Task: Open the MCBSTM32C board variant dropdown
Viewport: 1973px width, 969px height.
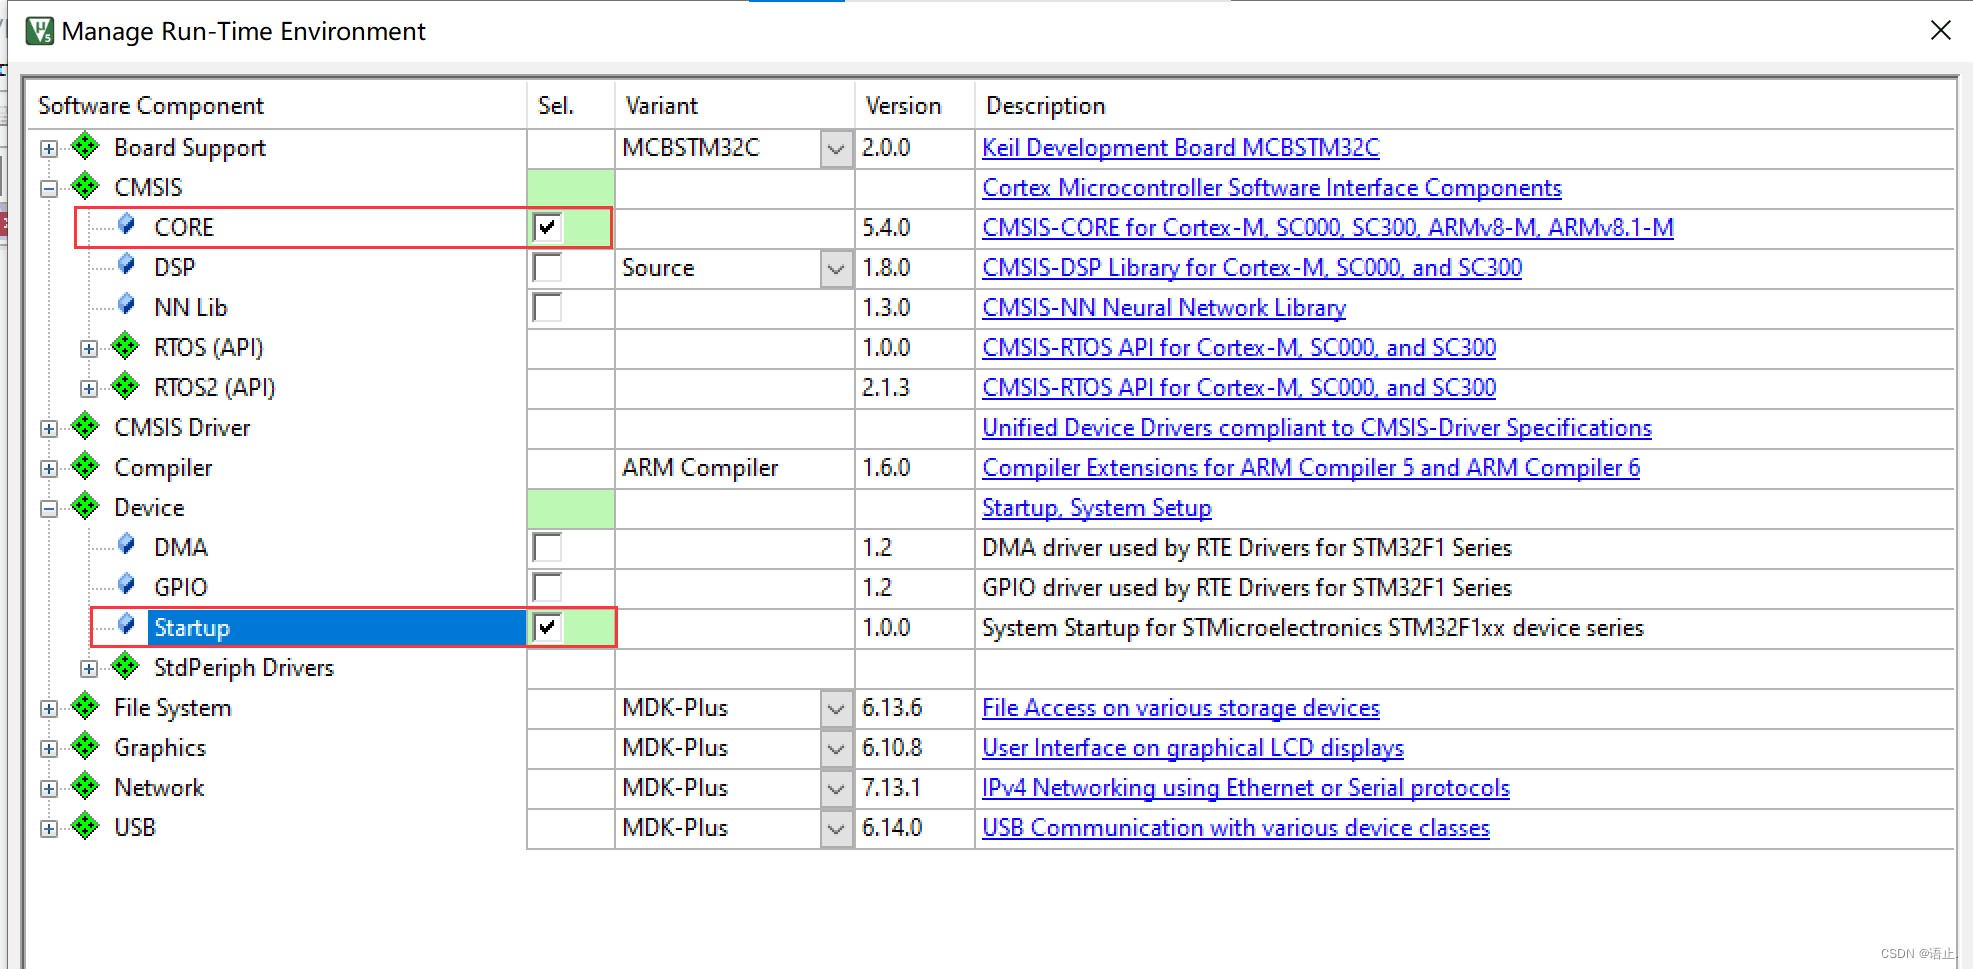Action: pos(836,149)
